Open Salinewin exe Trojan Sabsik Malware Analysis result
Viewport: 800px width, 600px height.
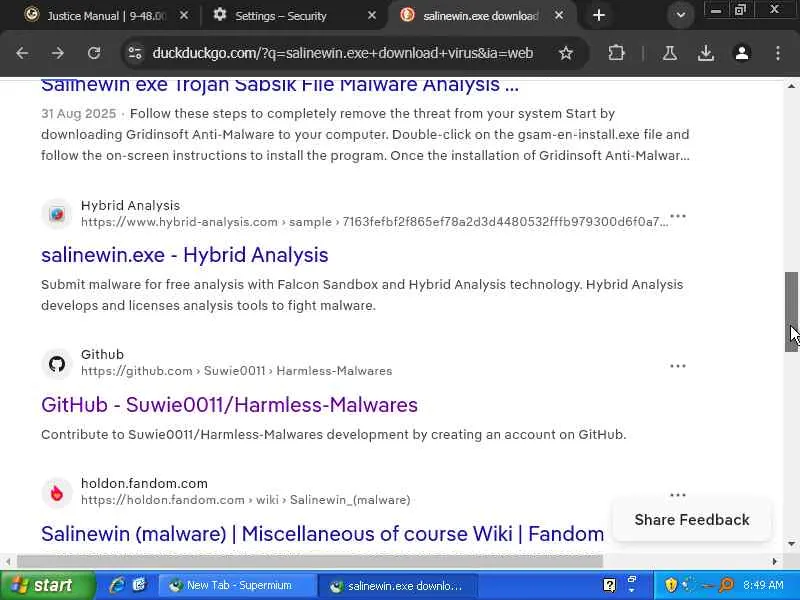(x=280, y=85)
